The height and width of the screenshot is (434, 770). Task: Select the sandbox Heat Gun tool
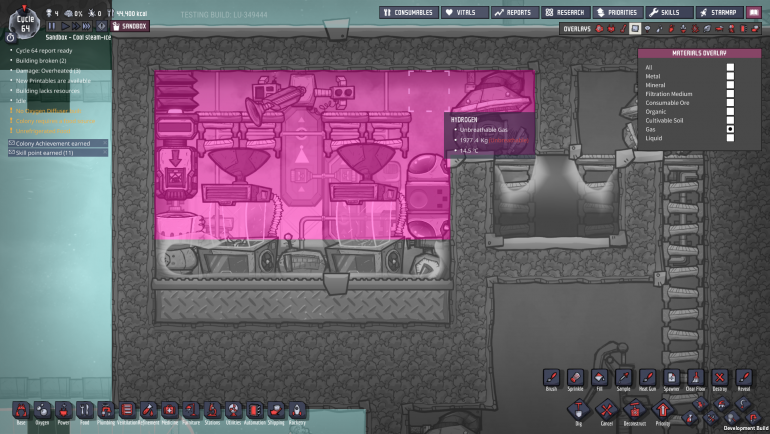(647, 378)
